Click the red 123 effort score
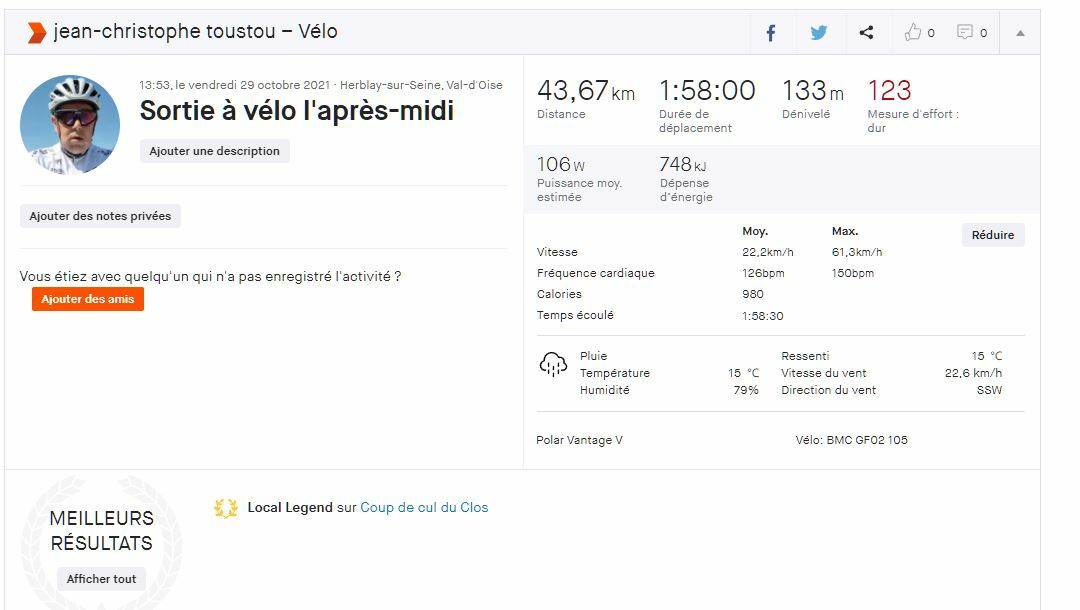The image size is (1080, 610). click(889, 91)
